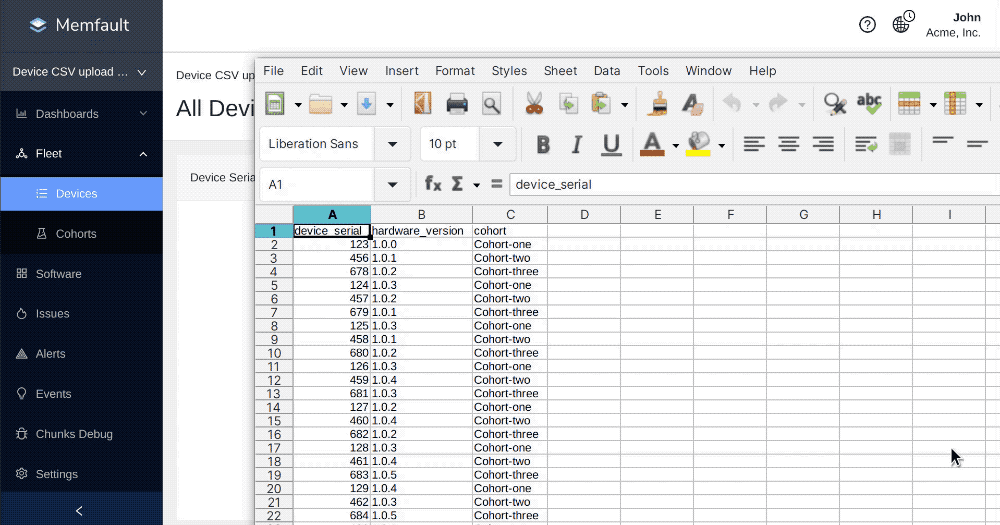This screenshot has height=525, width=1000.
Task: Toggle Underline formatting
Action: pyautogui.click(x=612, y=144)
